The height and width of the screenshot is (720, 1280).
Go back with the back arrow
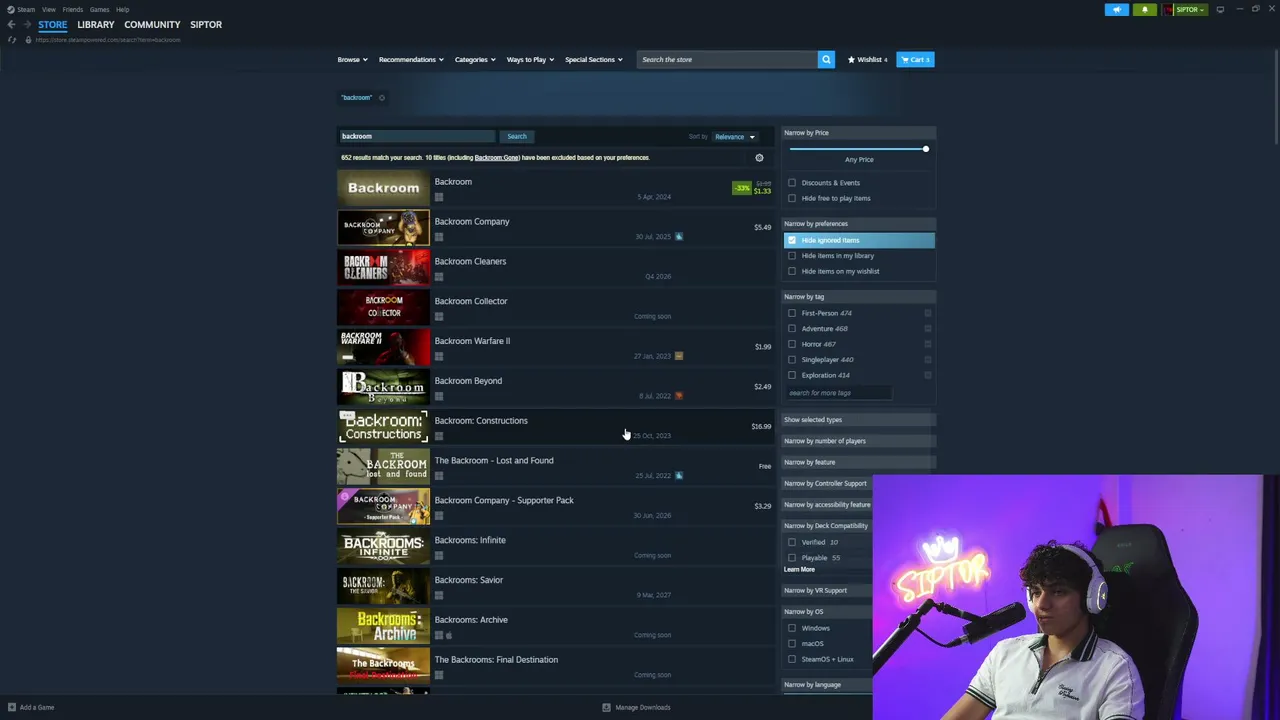(11, 24)
